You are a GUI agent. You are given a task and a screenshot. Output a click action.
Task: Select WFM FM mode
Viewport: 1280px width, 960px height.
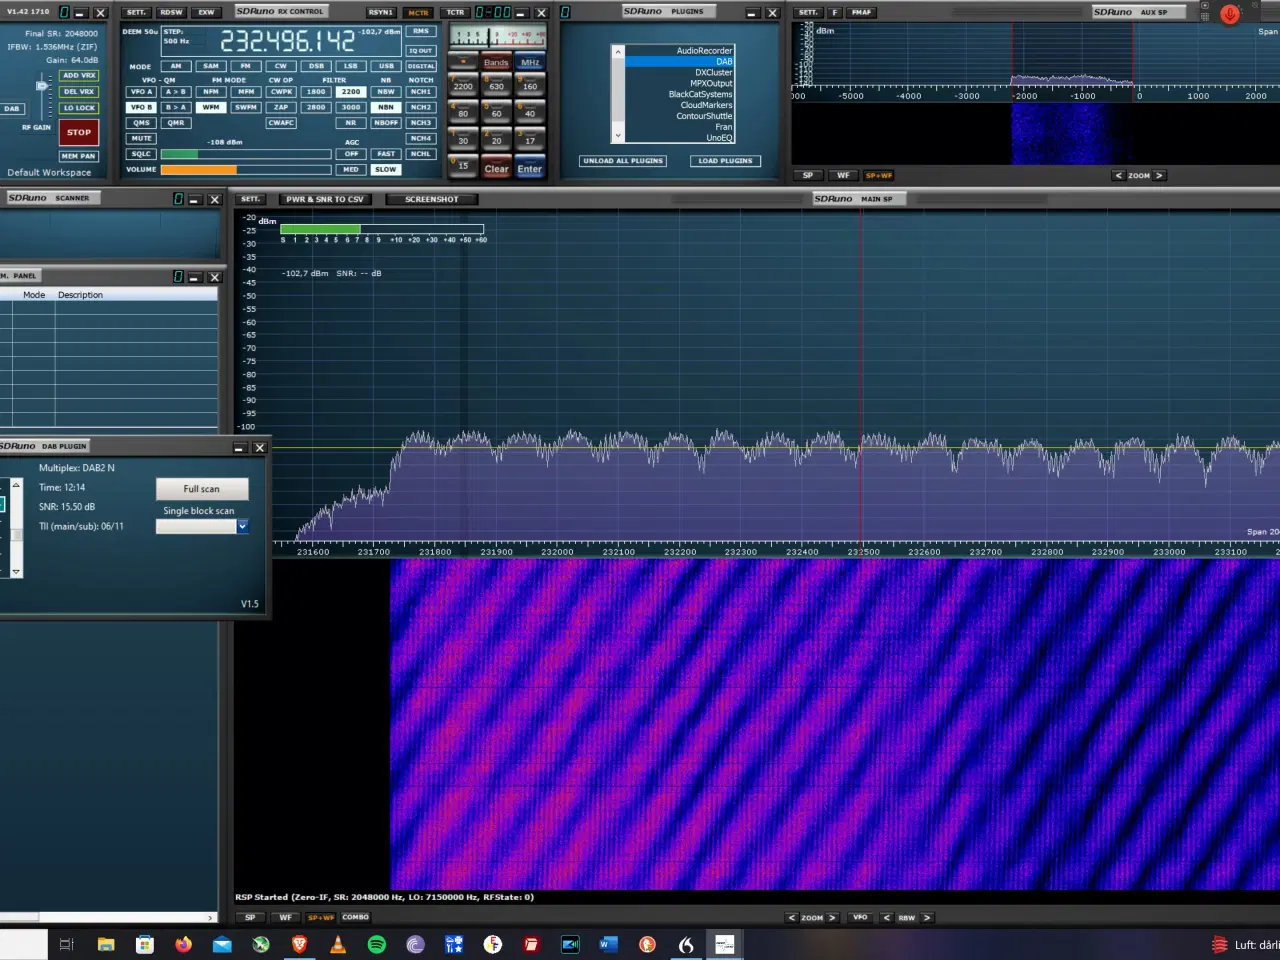211,107
